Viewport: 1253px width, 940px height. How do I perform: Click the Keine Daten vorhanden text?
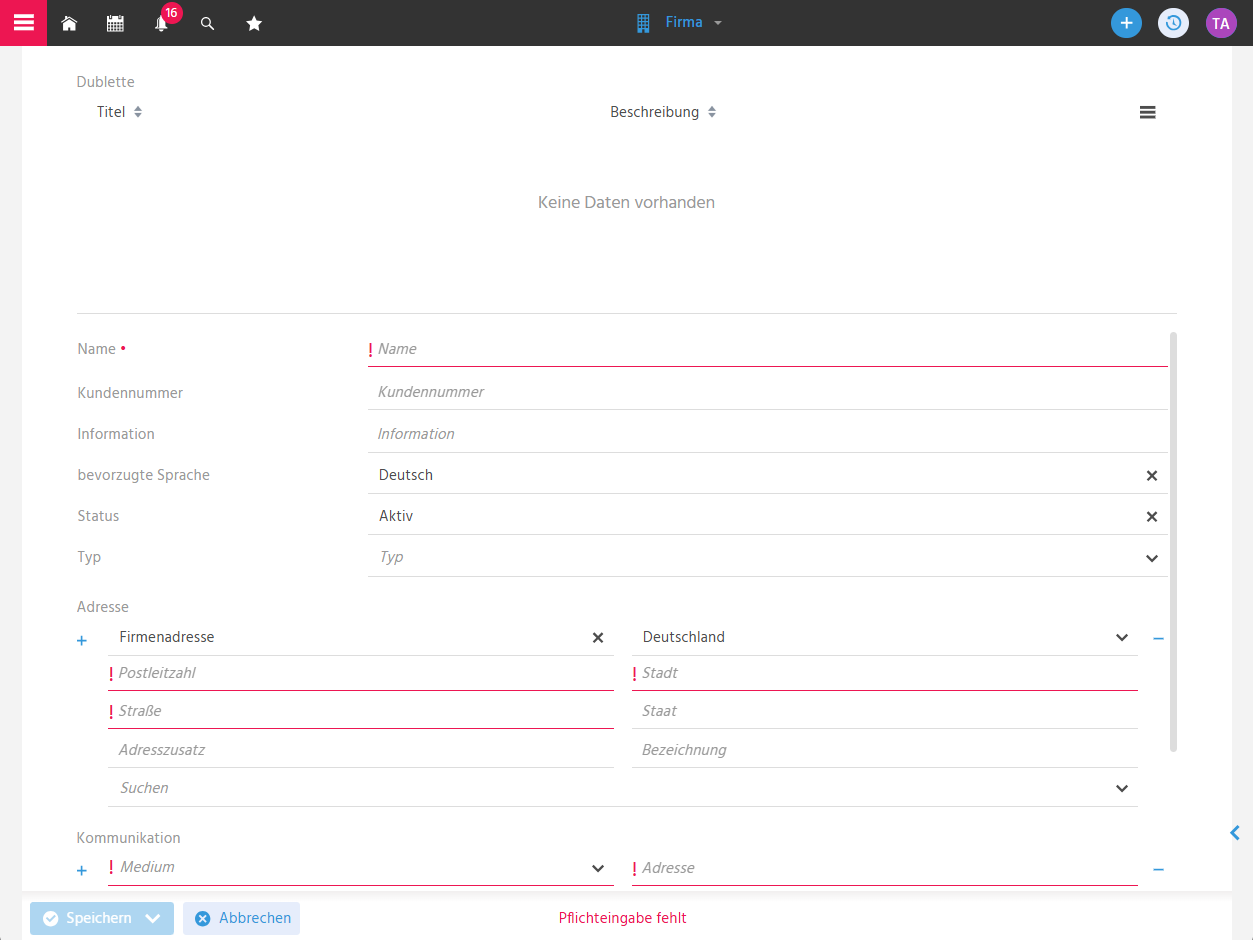click(x=626, y=202)
